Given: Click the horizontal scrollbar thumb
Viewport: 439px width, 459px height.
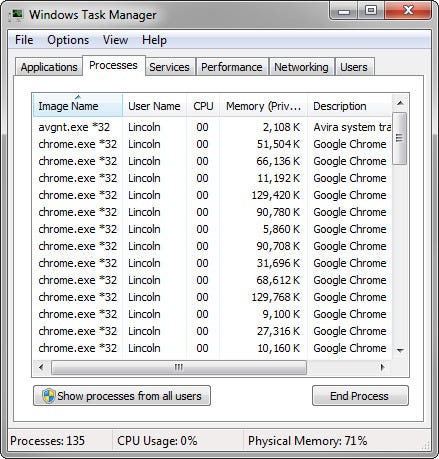Looking at the screenshot, I should pyautogui.click(x=179, y=367).
